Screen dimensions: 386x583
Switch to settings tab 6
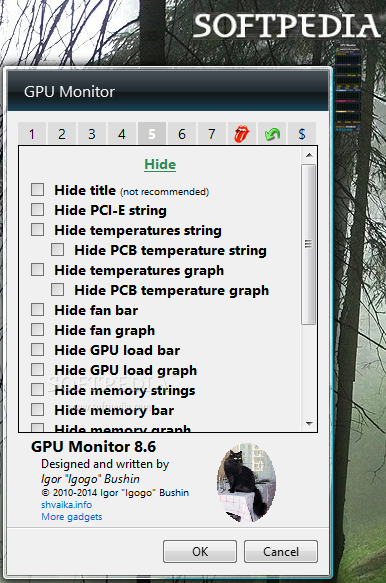pos(182,133)
